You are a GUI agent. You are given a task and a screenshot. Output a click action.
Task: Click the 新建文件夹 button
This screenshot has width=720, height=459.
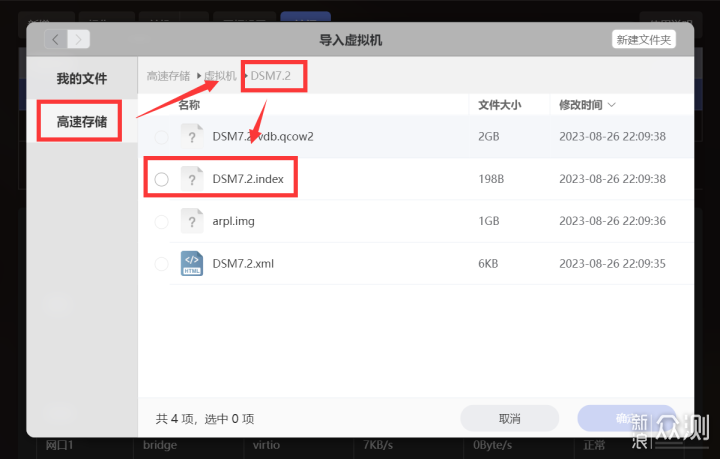643,39
